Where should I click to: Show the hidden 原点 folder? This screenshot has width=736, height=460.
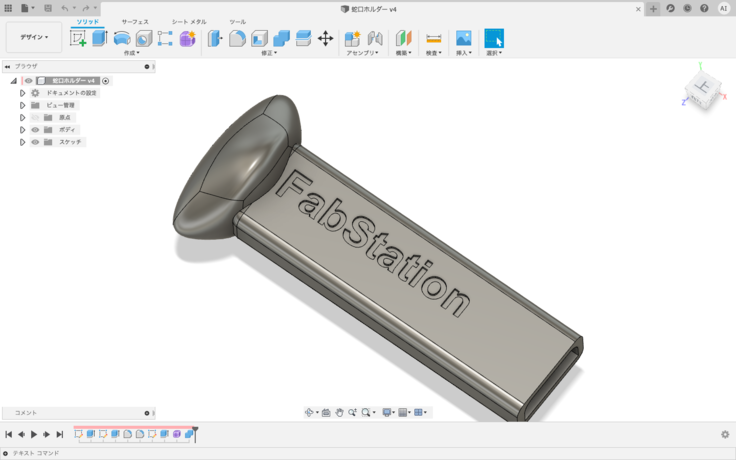click(x=35, y=117)
